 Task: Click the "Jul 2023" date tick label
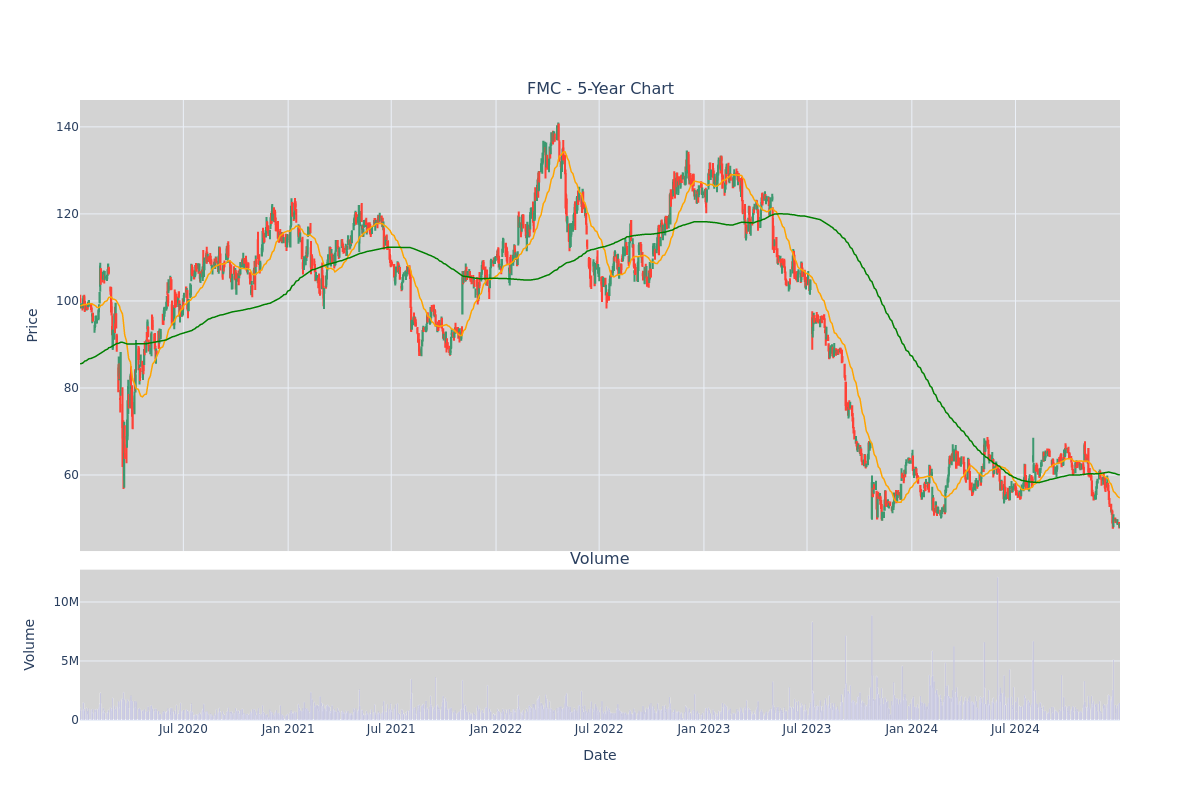pos(807,729)
